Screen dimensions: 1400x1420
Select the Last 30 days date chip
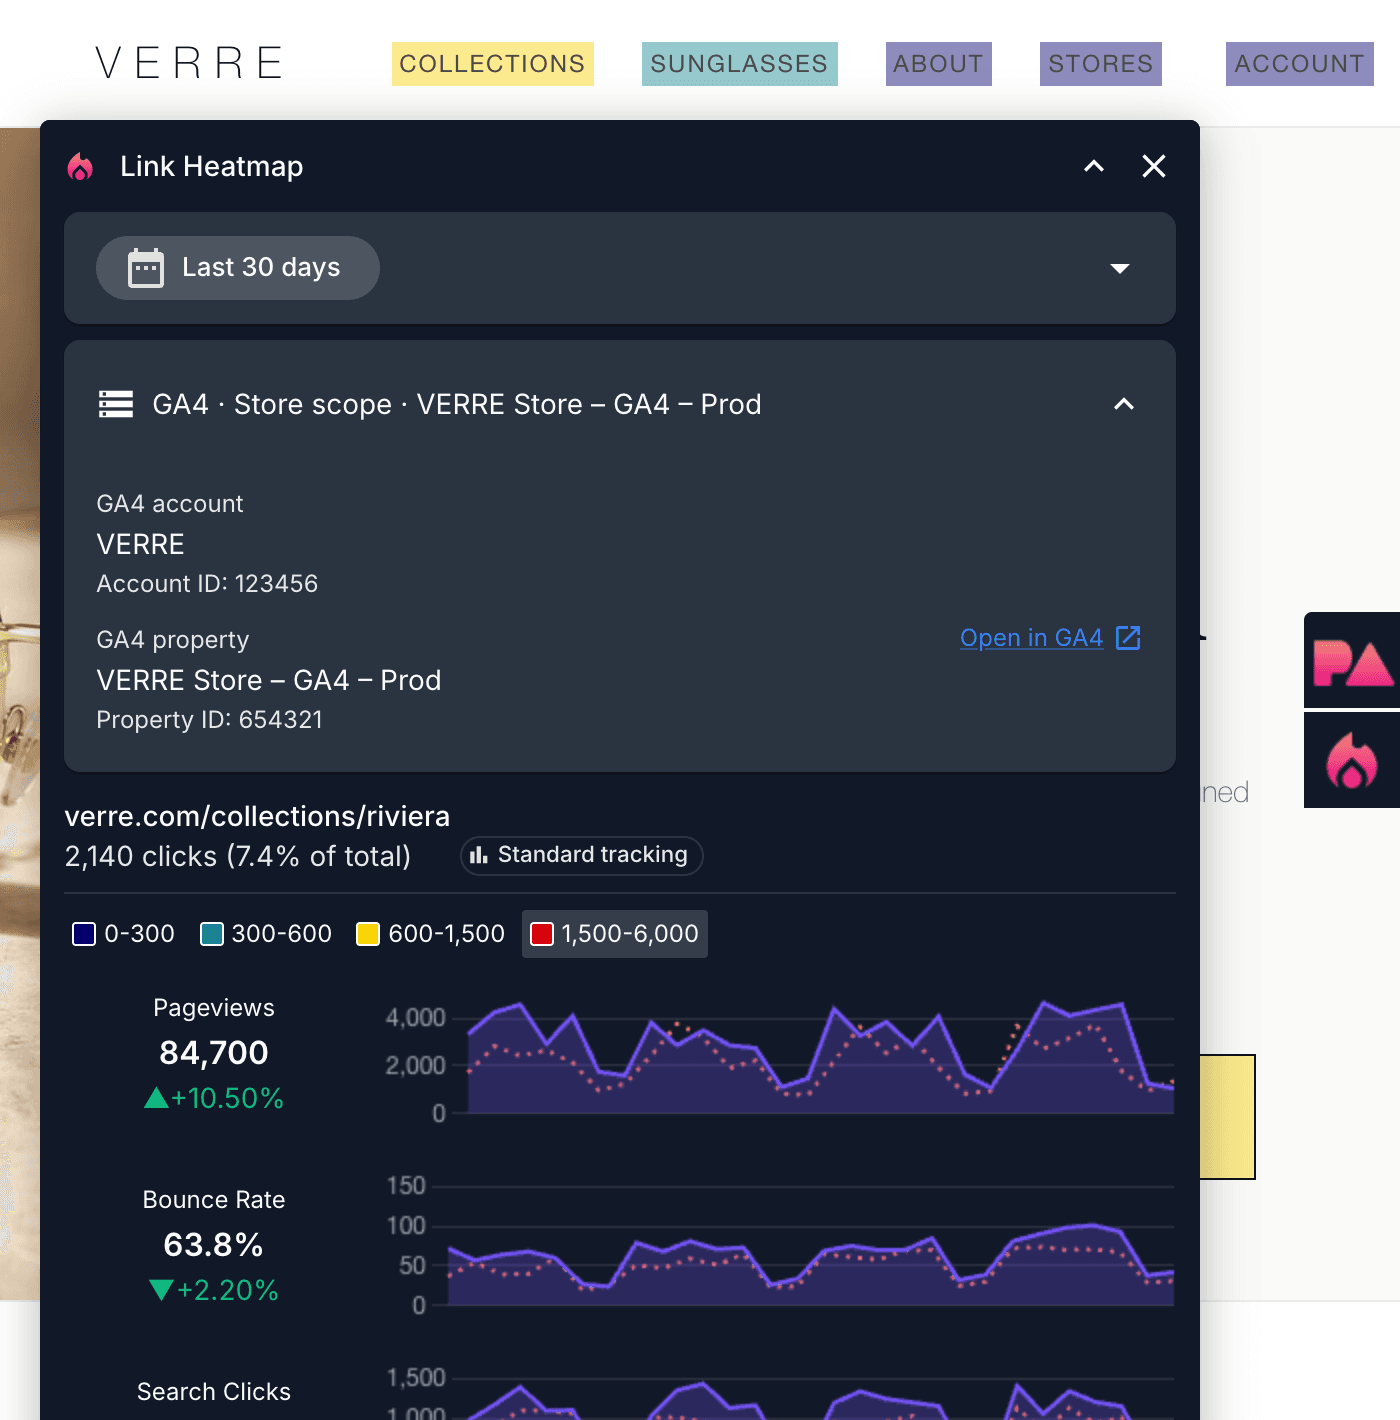click(x=238, y=268)
